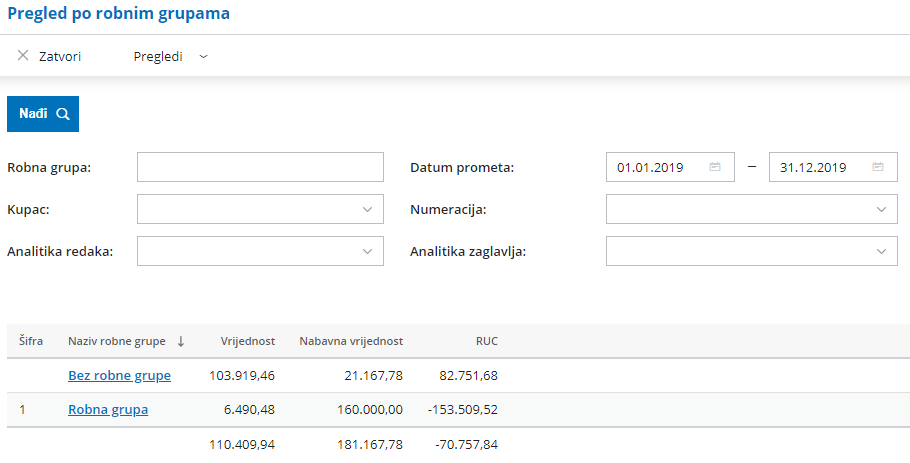The image size is (910, 463).
Task: Open the Numeracija dropdown
Action: point(752,209)
